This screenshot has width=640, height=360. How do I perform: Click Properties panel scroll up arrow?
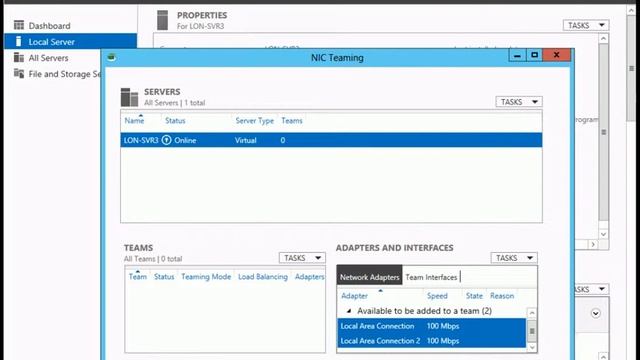coord(604,38)
